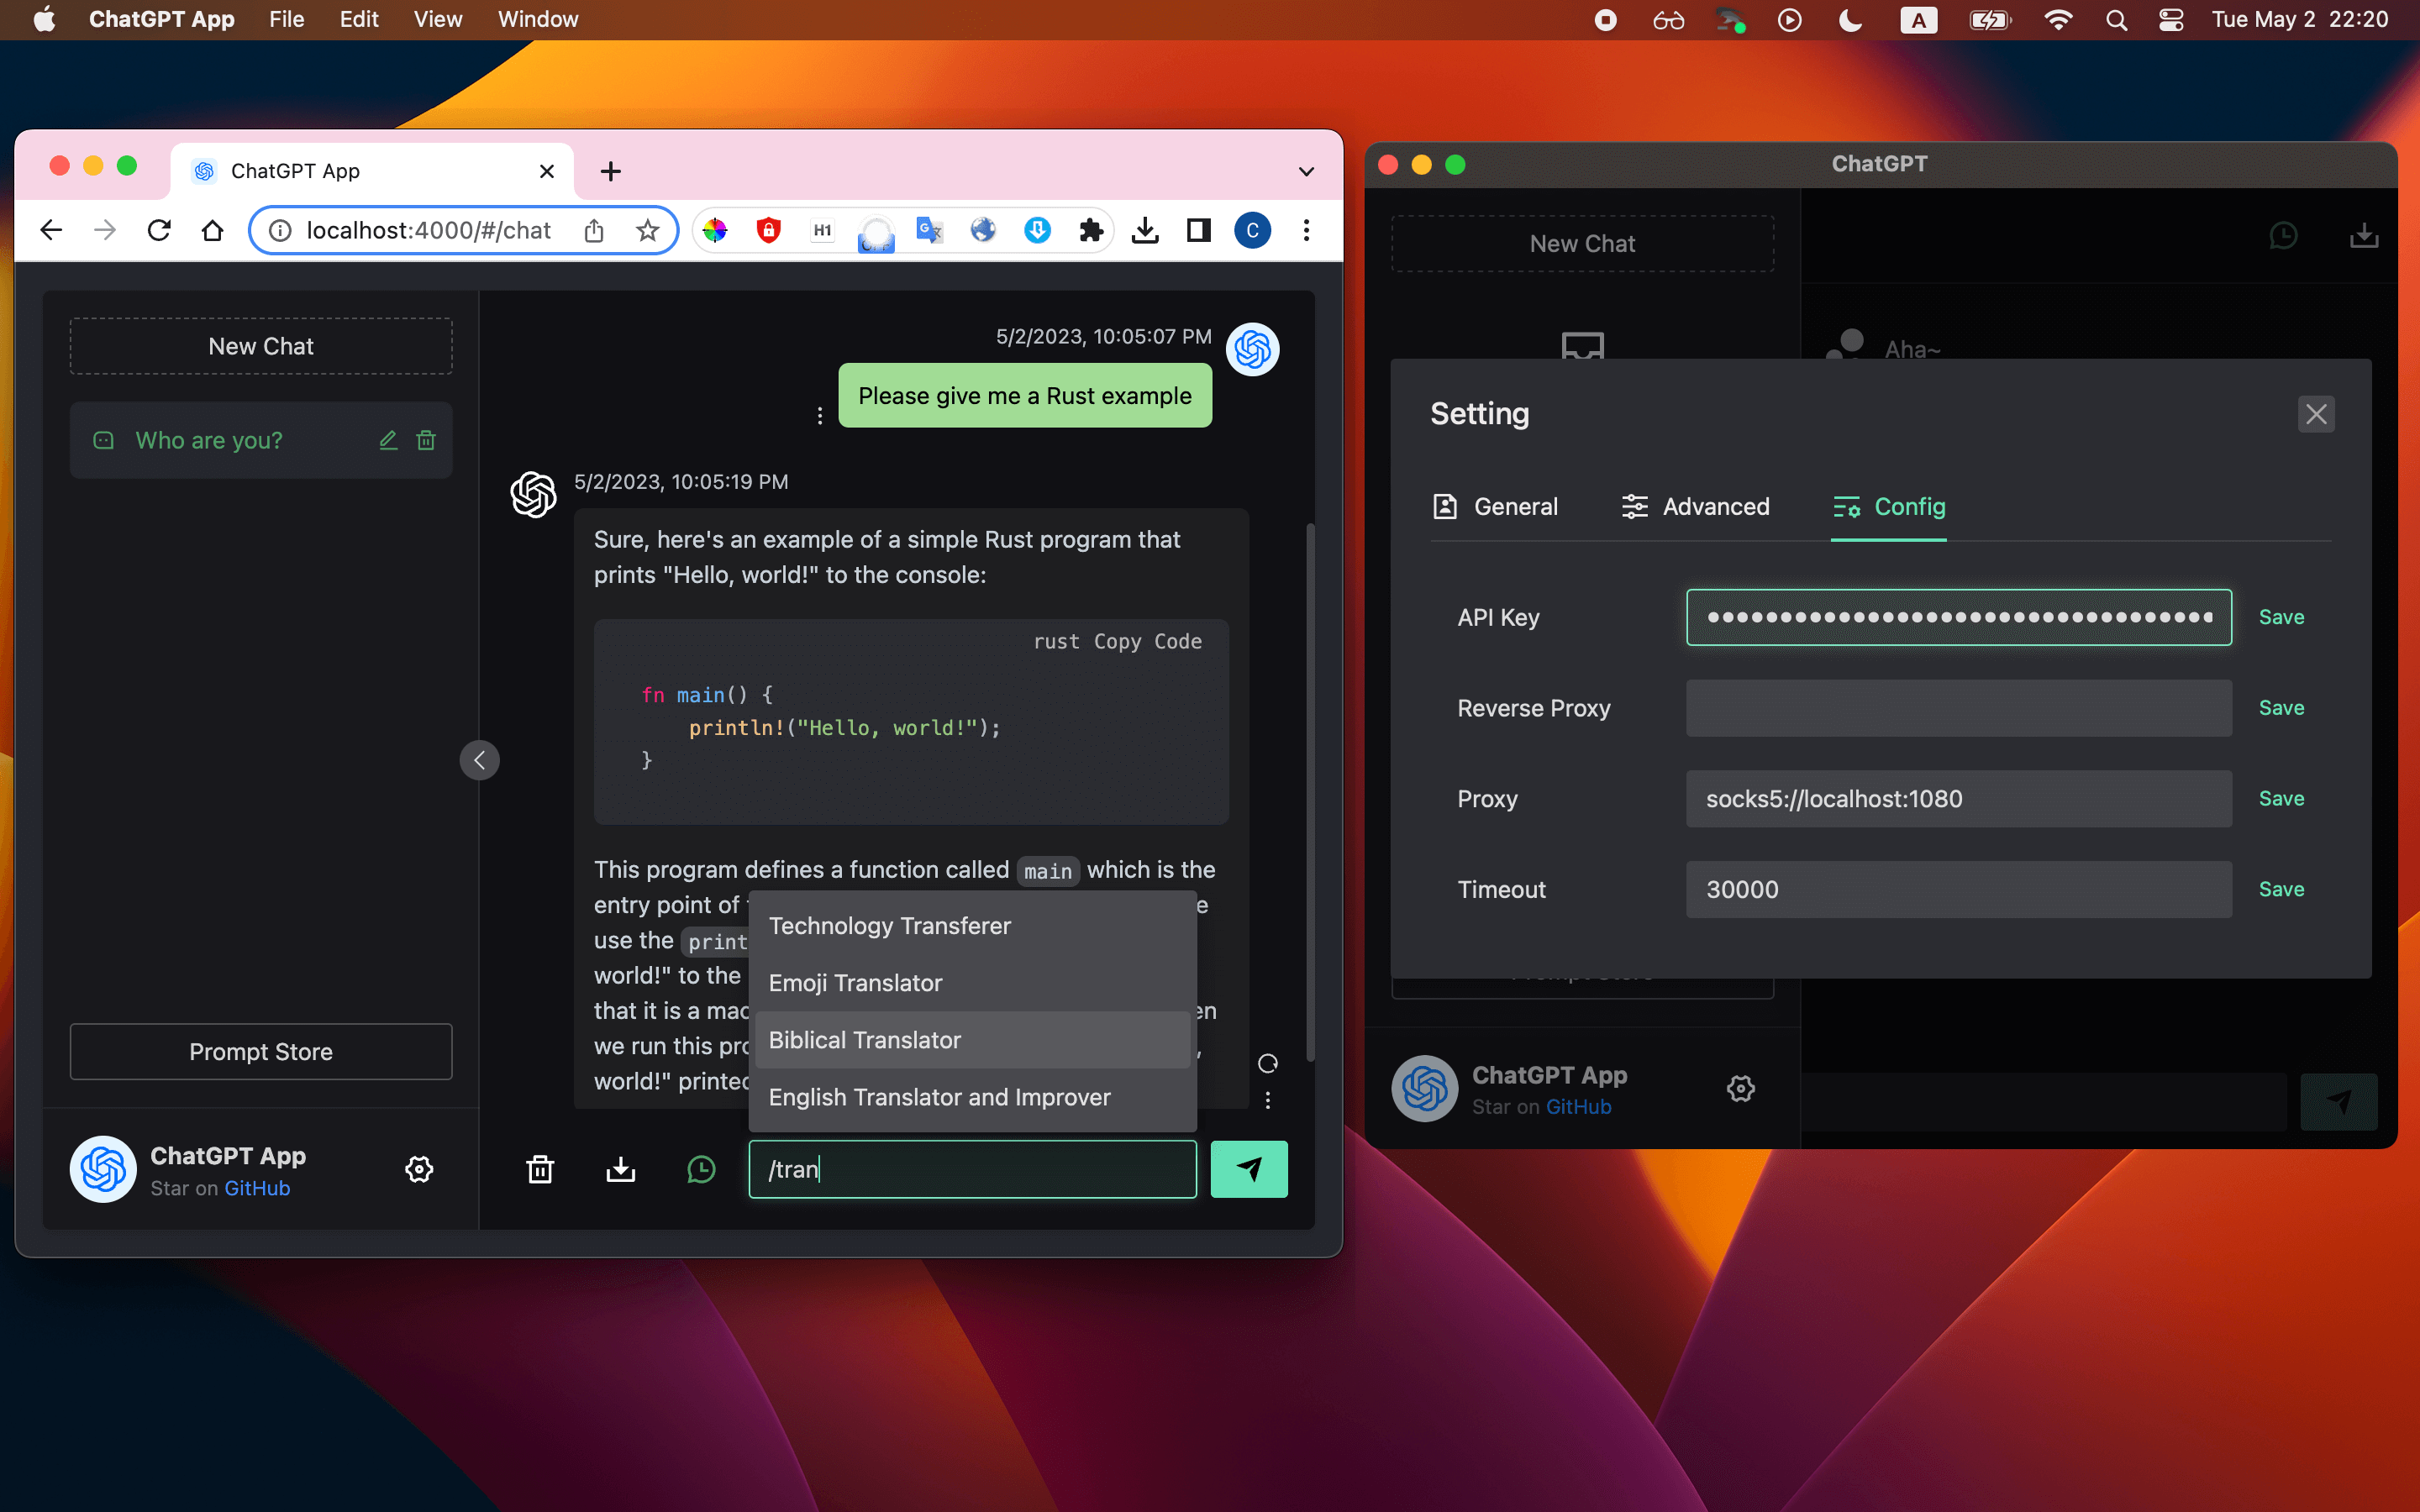The image size is (2420, 1512).
Task: Toggle Do Not Disturb moon in menu bar
Action: click(1850, 20)
